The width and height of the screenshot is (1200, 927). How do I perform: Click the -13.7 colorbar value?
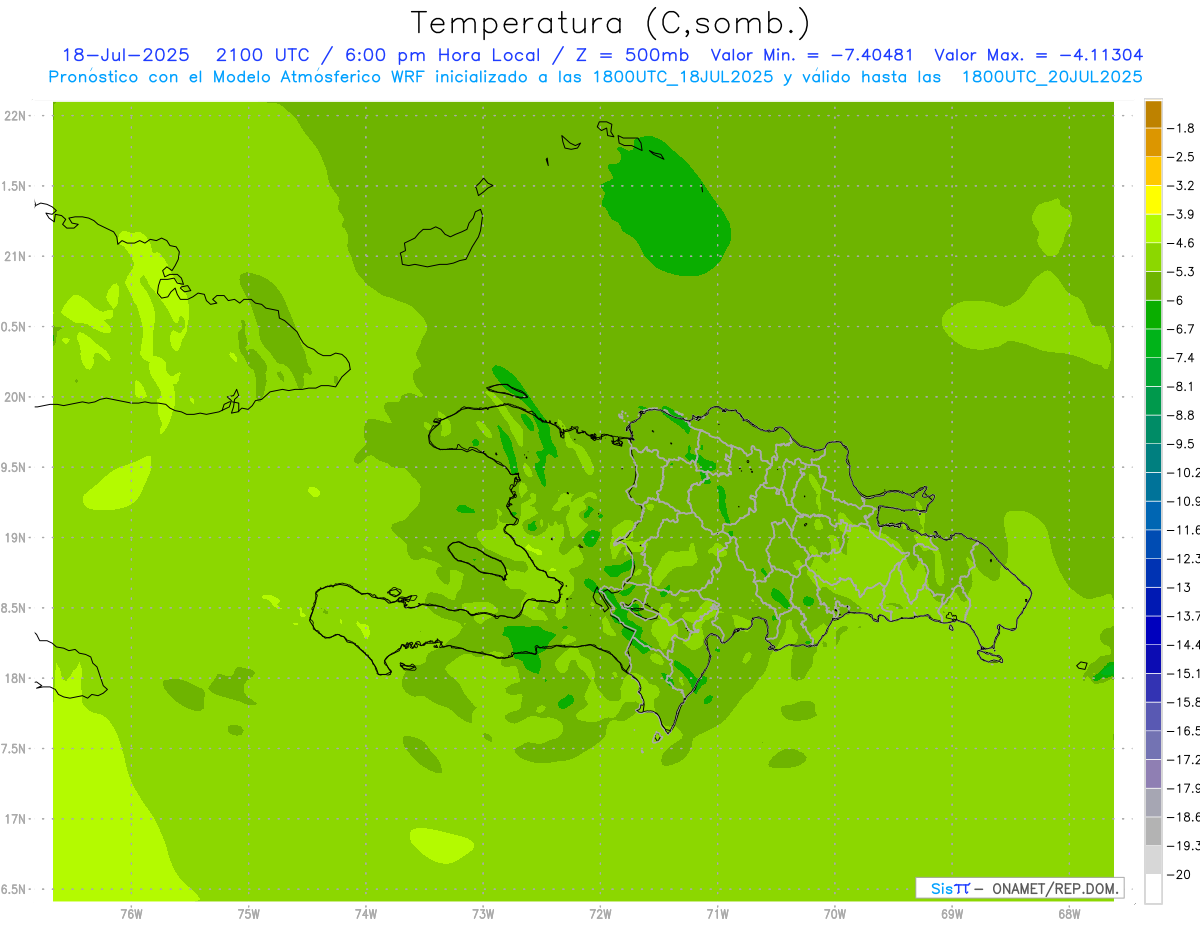point(1184,616)
